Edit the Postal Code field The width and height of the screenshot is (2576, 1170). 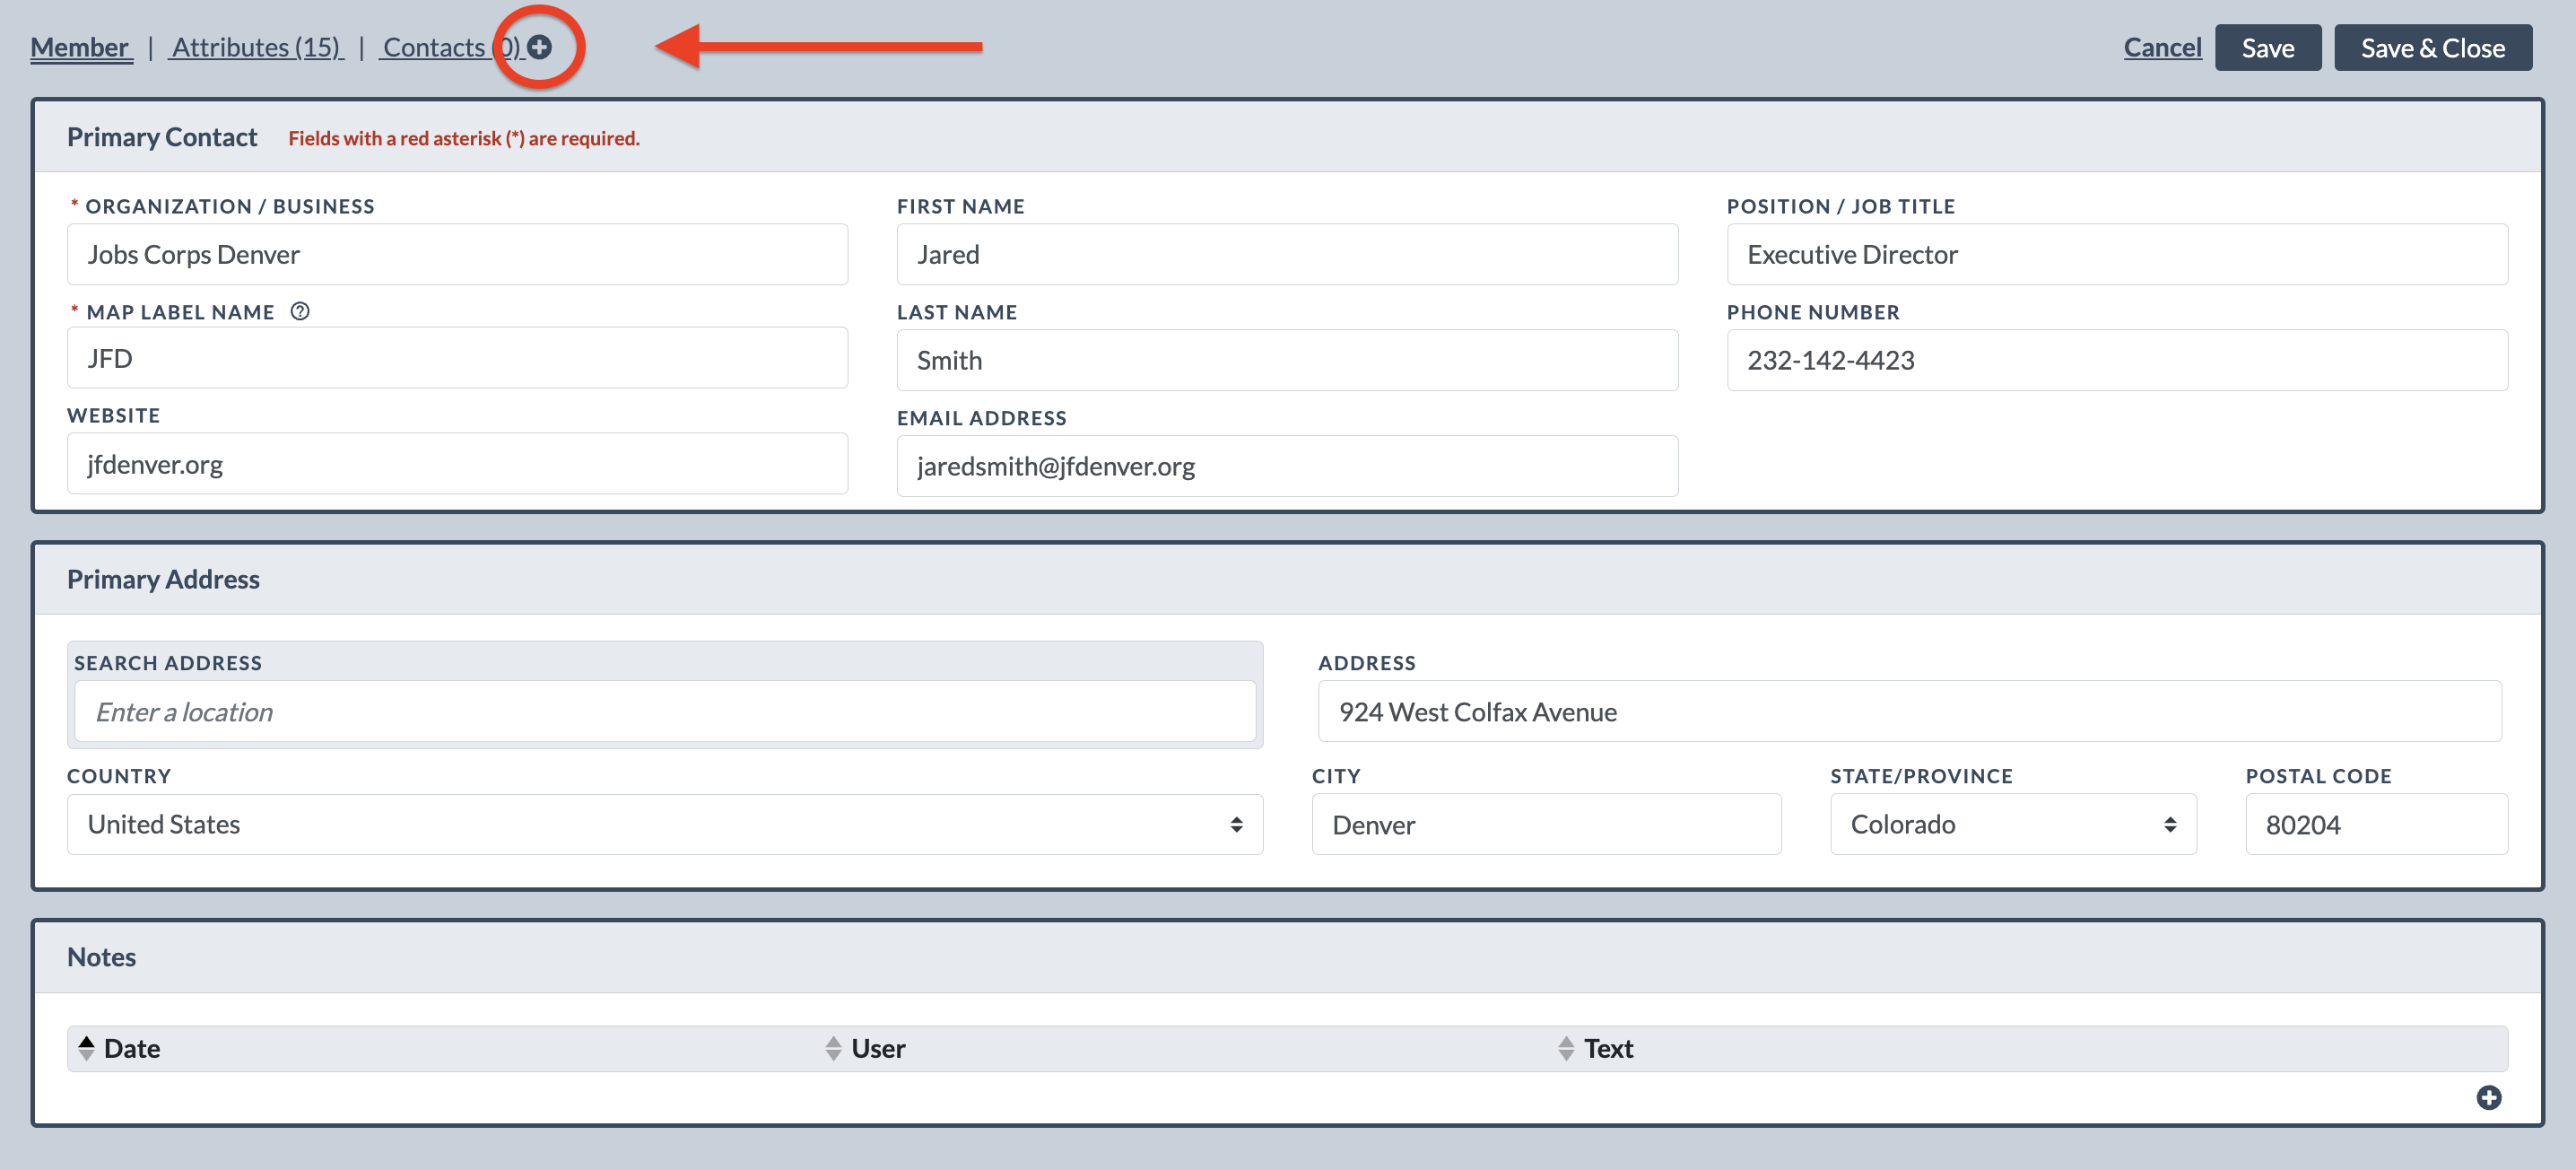[2376, 824]
